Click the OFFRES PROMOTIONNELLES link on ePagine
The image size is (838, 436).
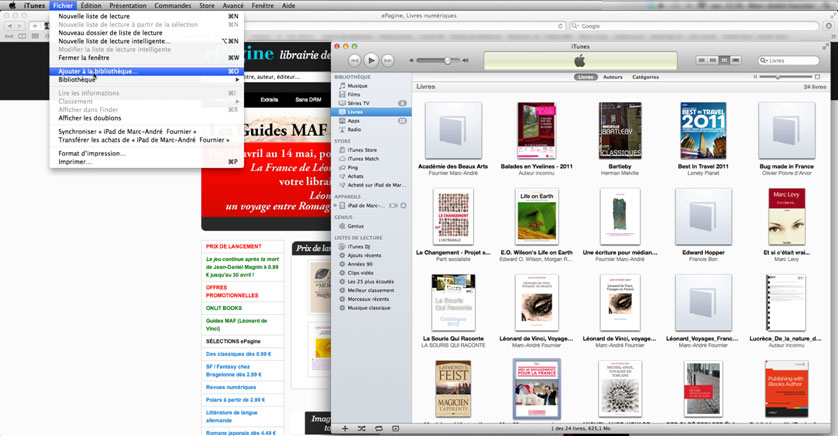(232, 291)
